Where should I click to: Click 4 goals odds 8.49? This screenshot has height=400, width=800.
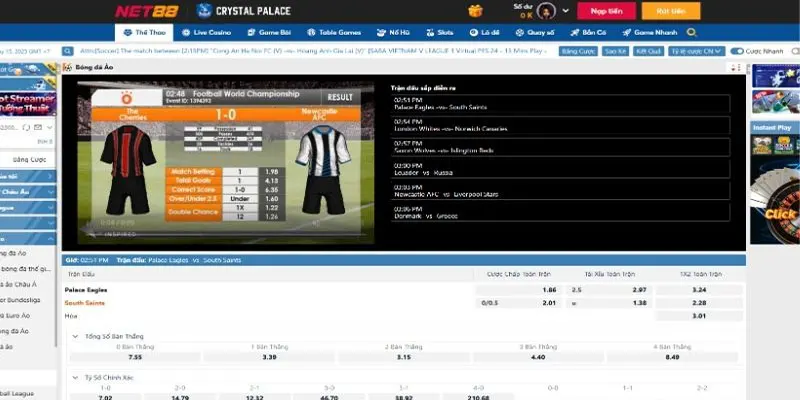[x=672, y=357]
